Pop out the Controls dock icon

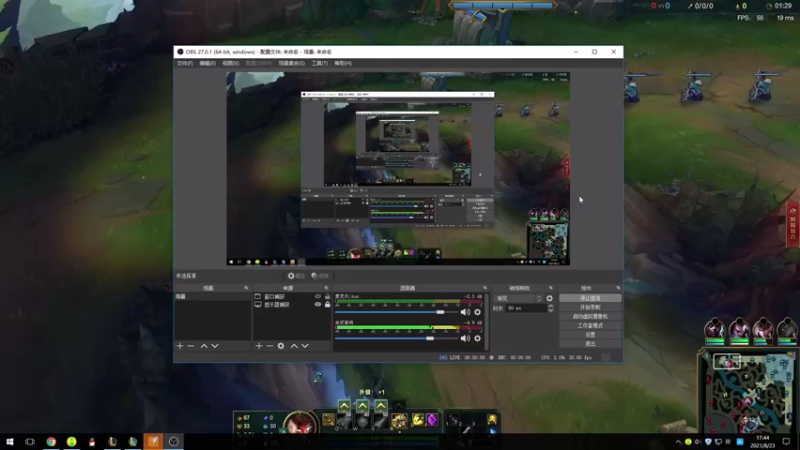(x=618, y=288)
